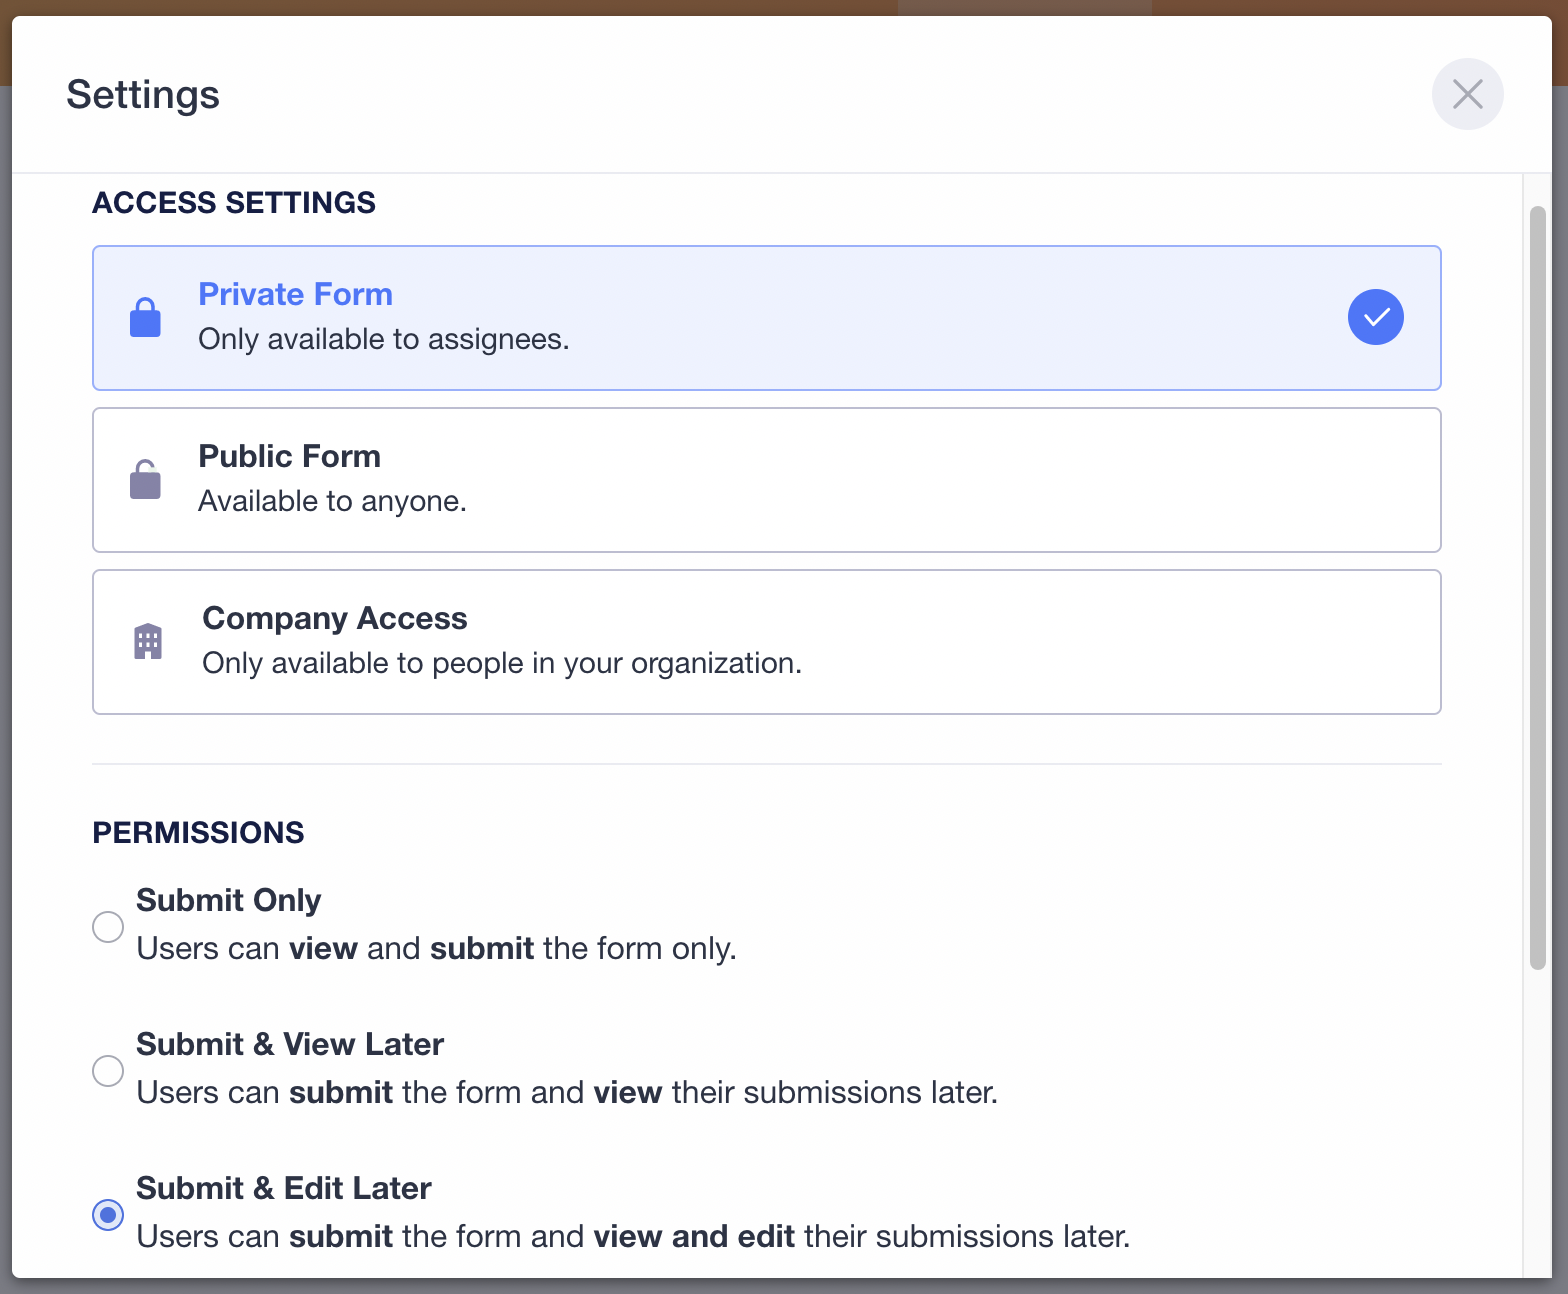Close the Settings dialog with the X
The width and height of the screenshot is (1568, 1294).
coord(1467,94)
